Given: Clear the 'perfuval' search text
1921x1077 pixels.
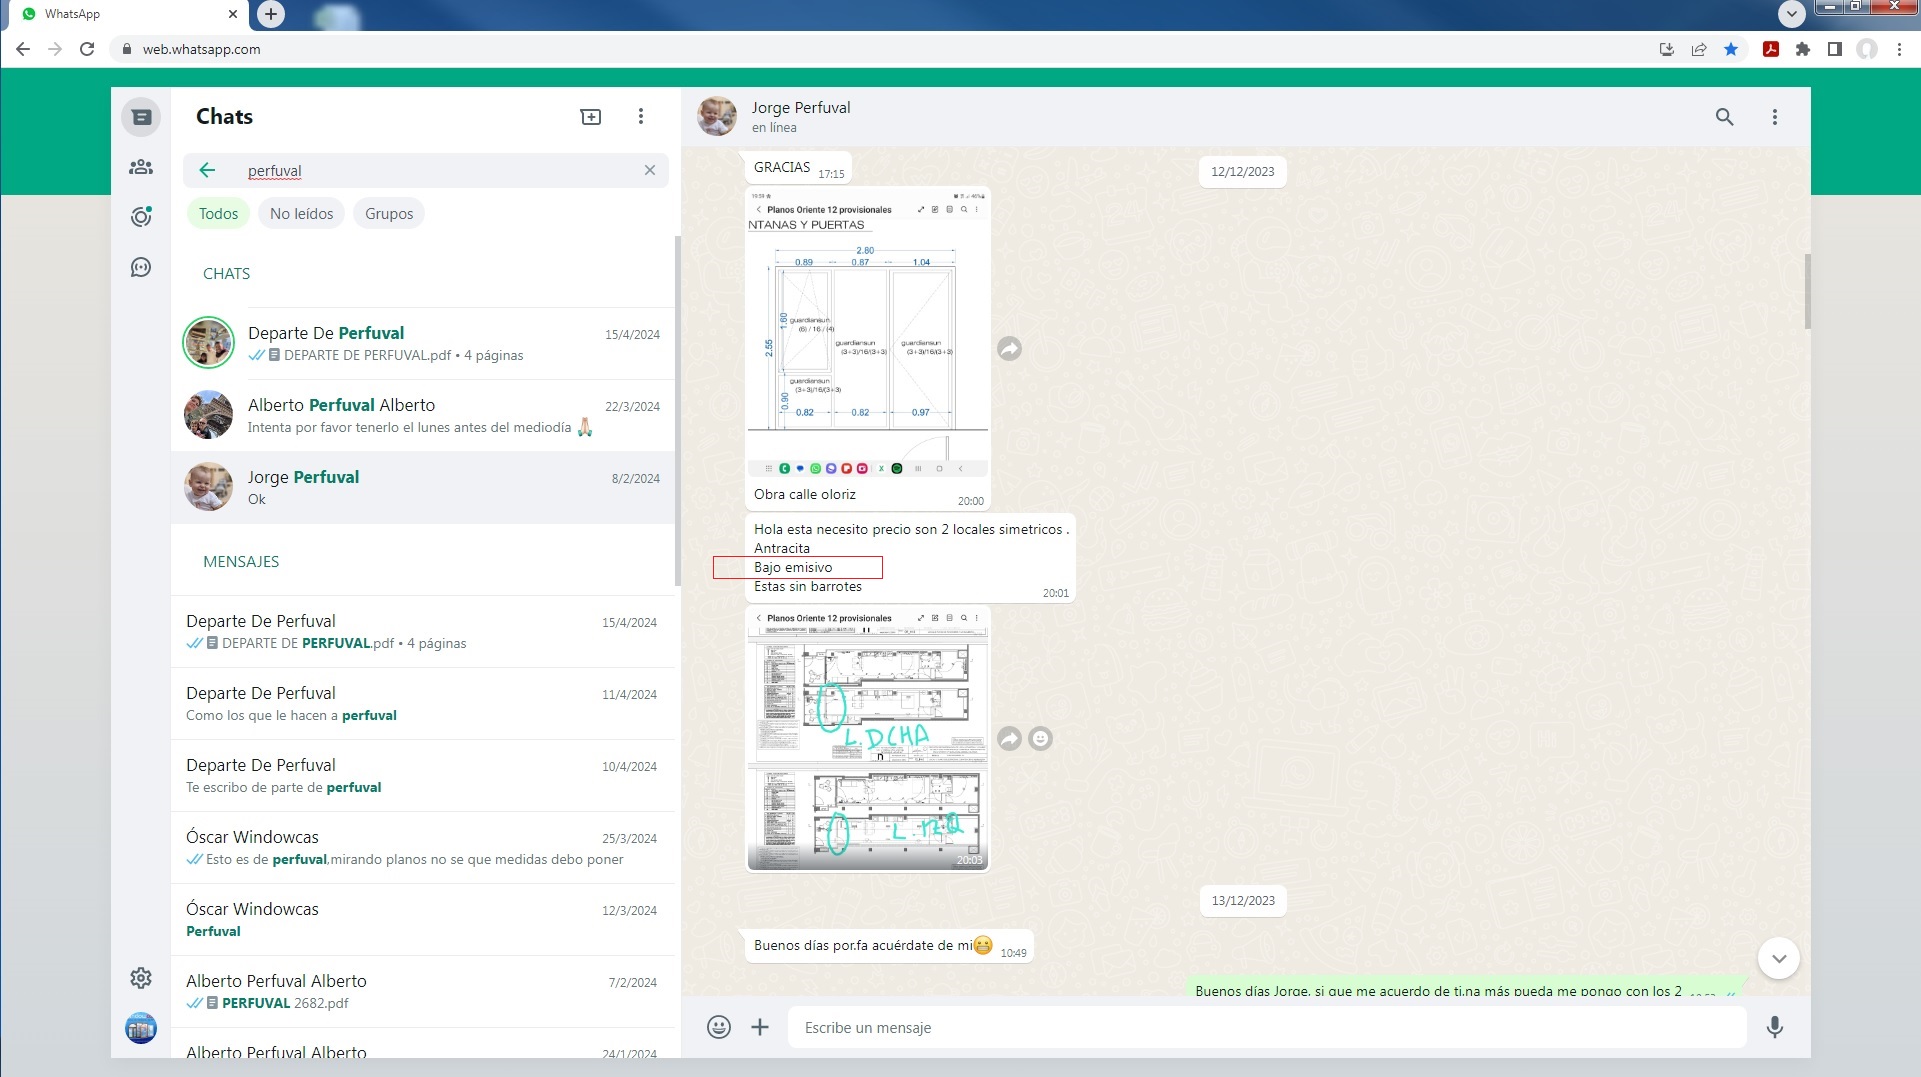Looking at the screenshot, I should point(650,170).
